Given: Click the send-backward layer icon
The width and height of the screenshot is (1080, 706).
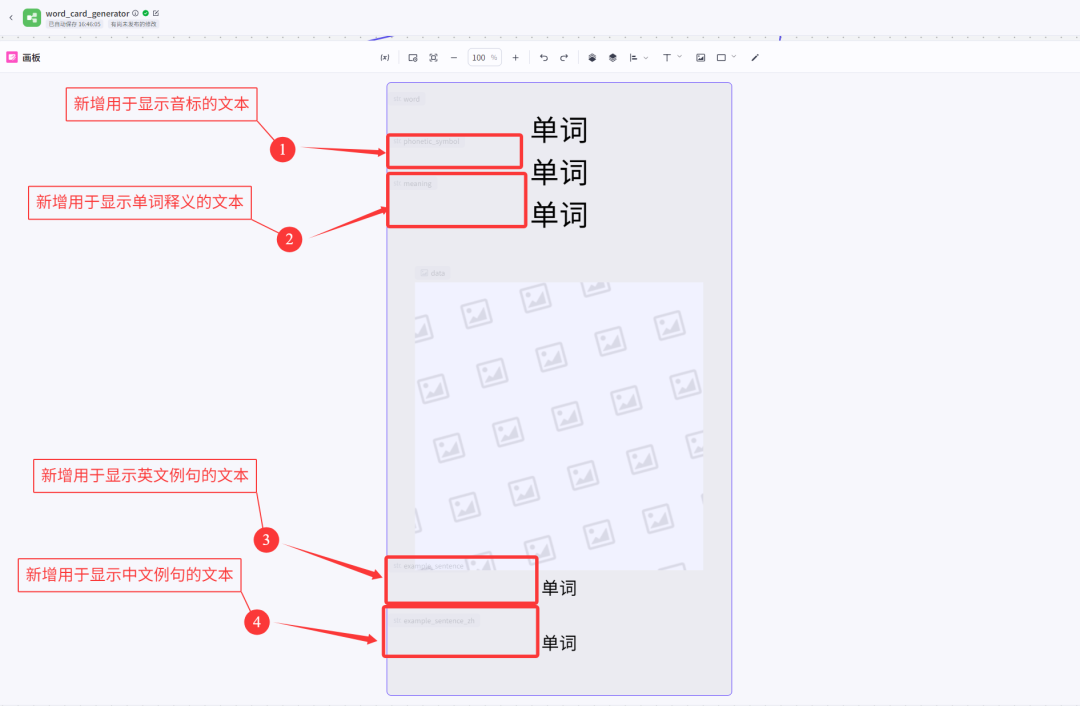Looking at the screenshot, I should pos(611,57).
